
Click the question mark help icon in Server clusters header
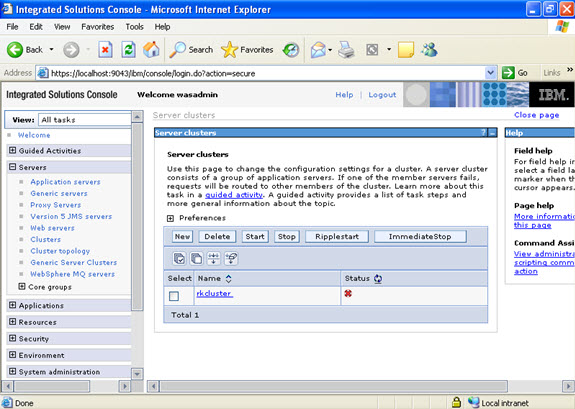(x=484, y=133)
